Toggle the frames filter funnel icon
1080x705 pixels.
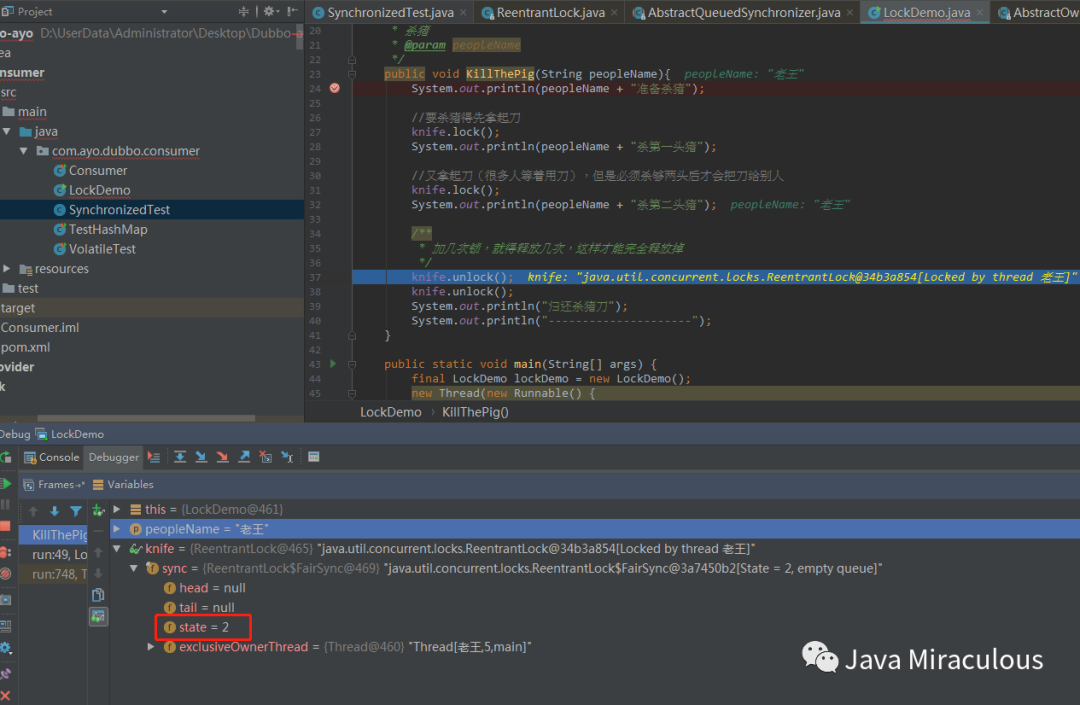(x=76, y=511)
